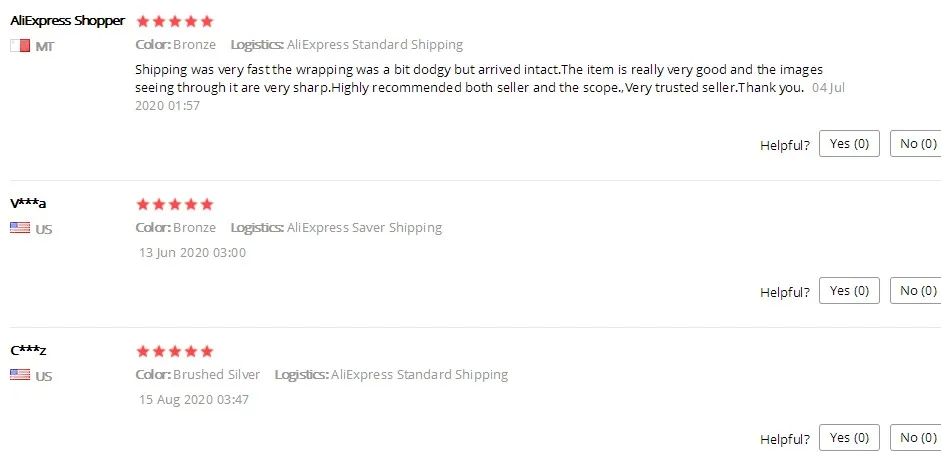Click the Brushed Silver color label

click(216, 375)
